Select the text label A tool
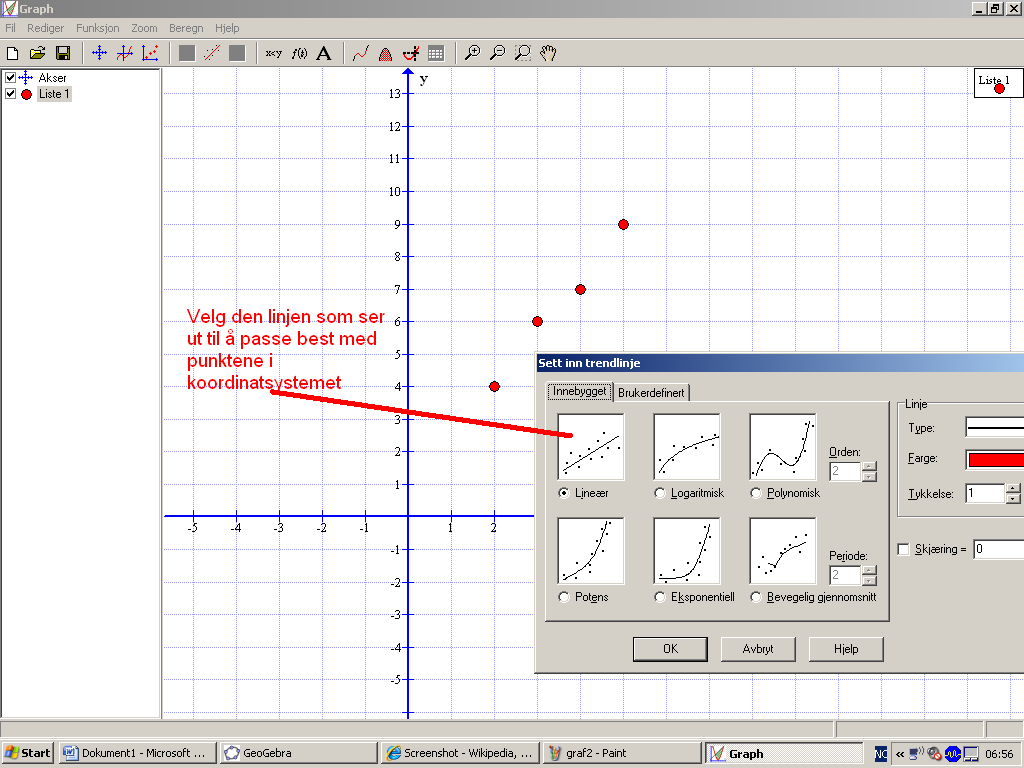Screen dimensions: 1024x768 click(324, 53)
